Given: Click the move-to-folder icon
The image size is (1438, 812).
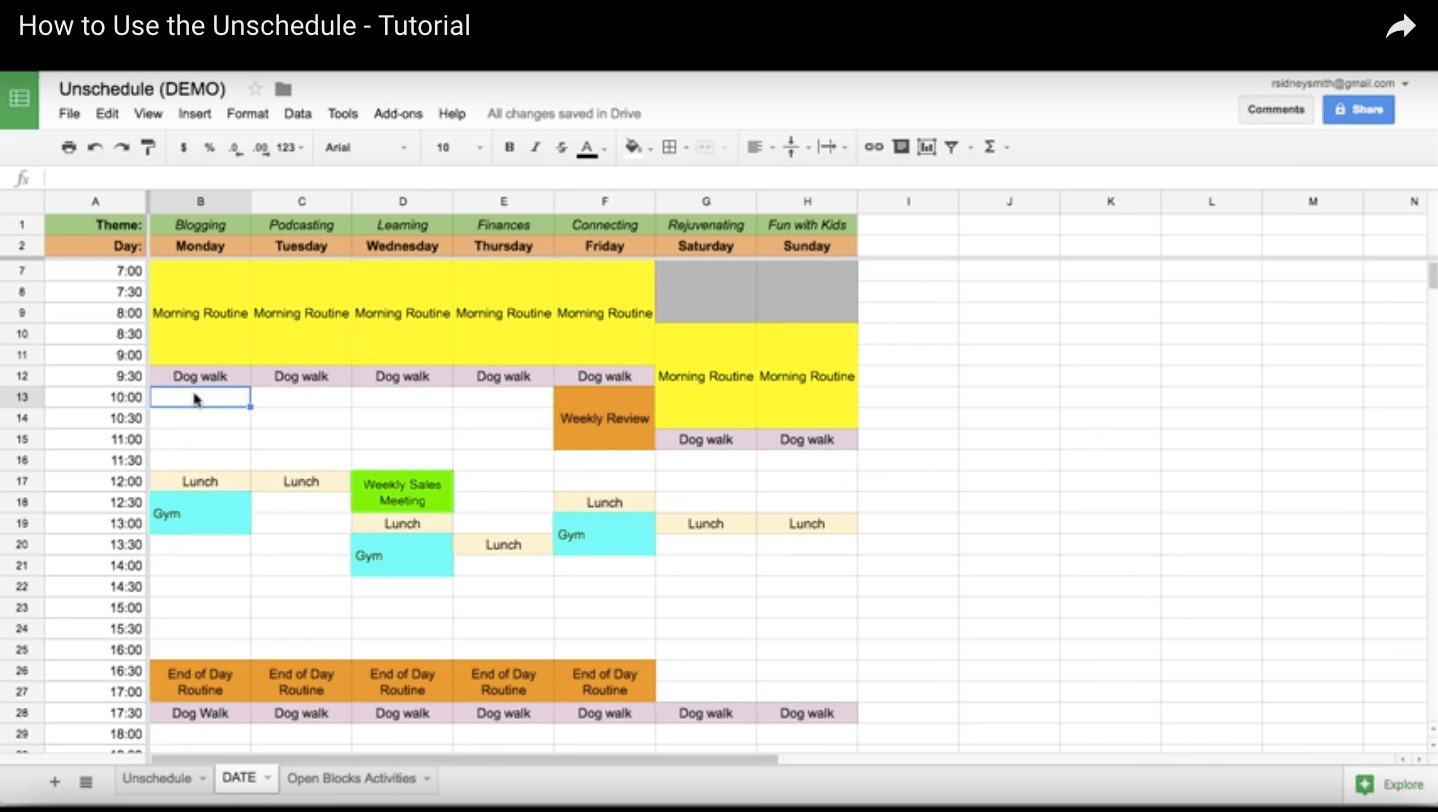Looking at the screenshot, I should coord(283,89).
